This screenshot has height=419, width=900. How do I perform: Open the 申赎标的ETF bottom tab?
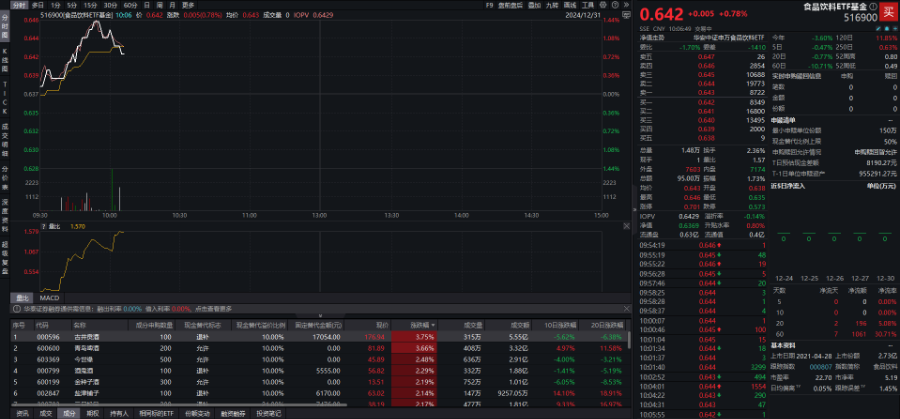pos(155,412)
